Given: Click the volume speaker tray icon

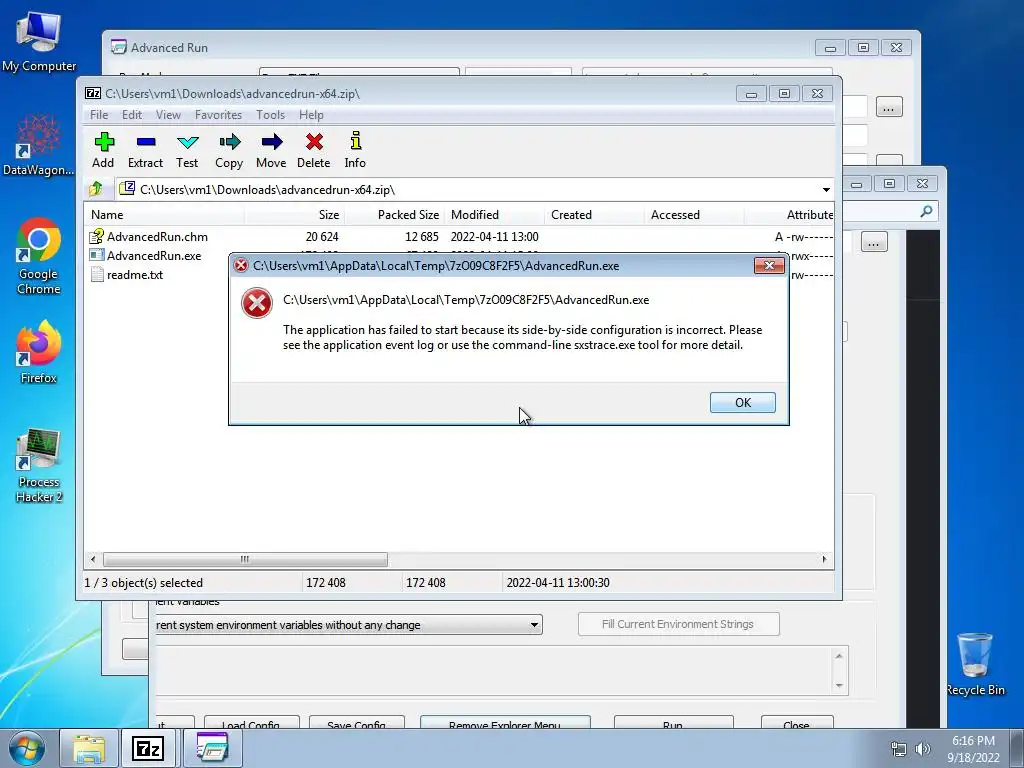Looking at the screenshot, I should pyautogui.click(x=922, y=749).
